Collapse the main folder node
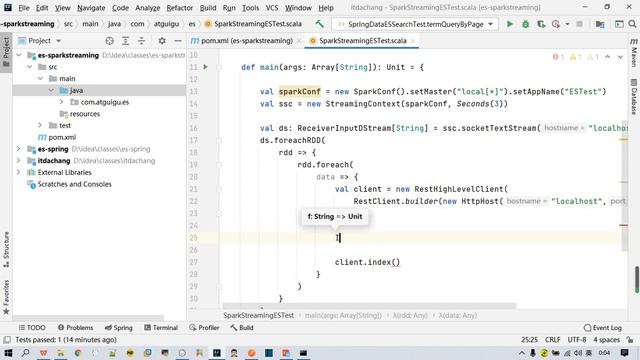This screenshot has height=360, width=640. [40, 78]
